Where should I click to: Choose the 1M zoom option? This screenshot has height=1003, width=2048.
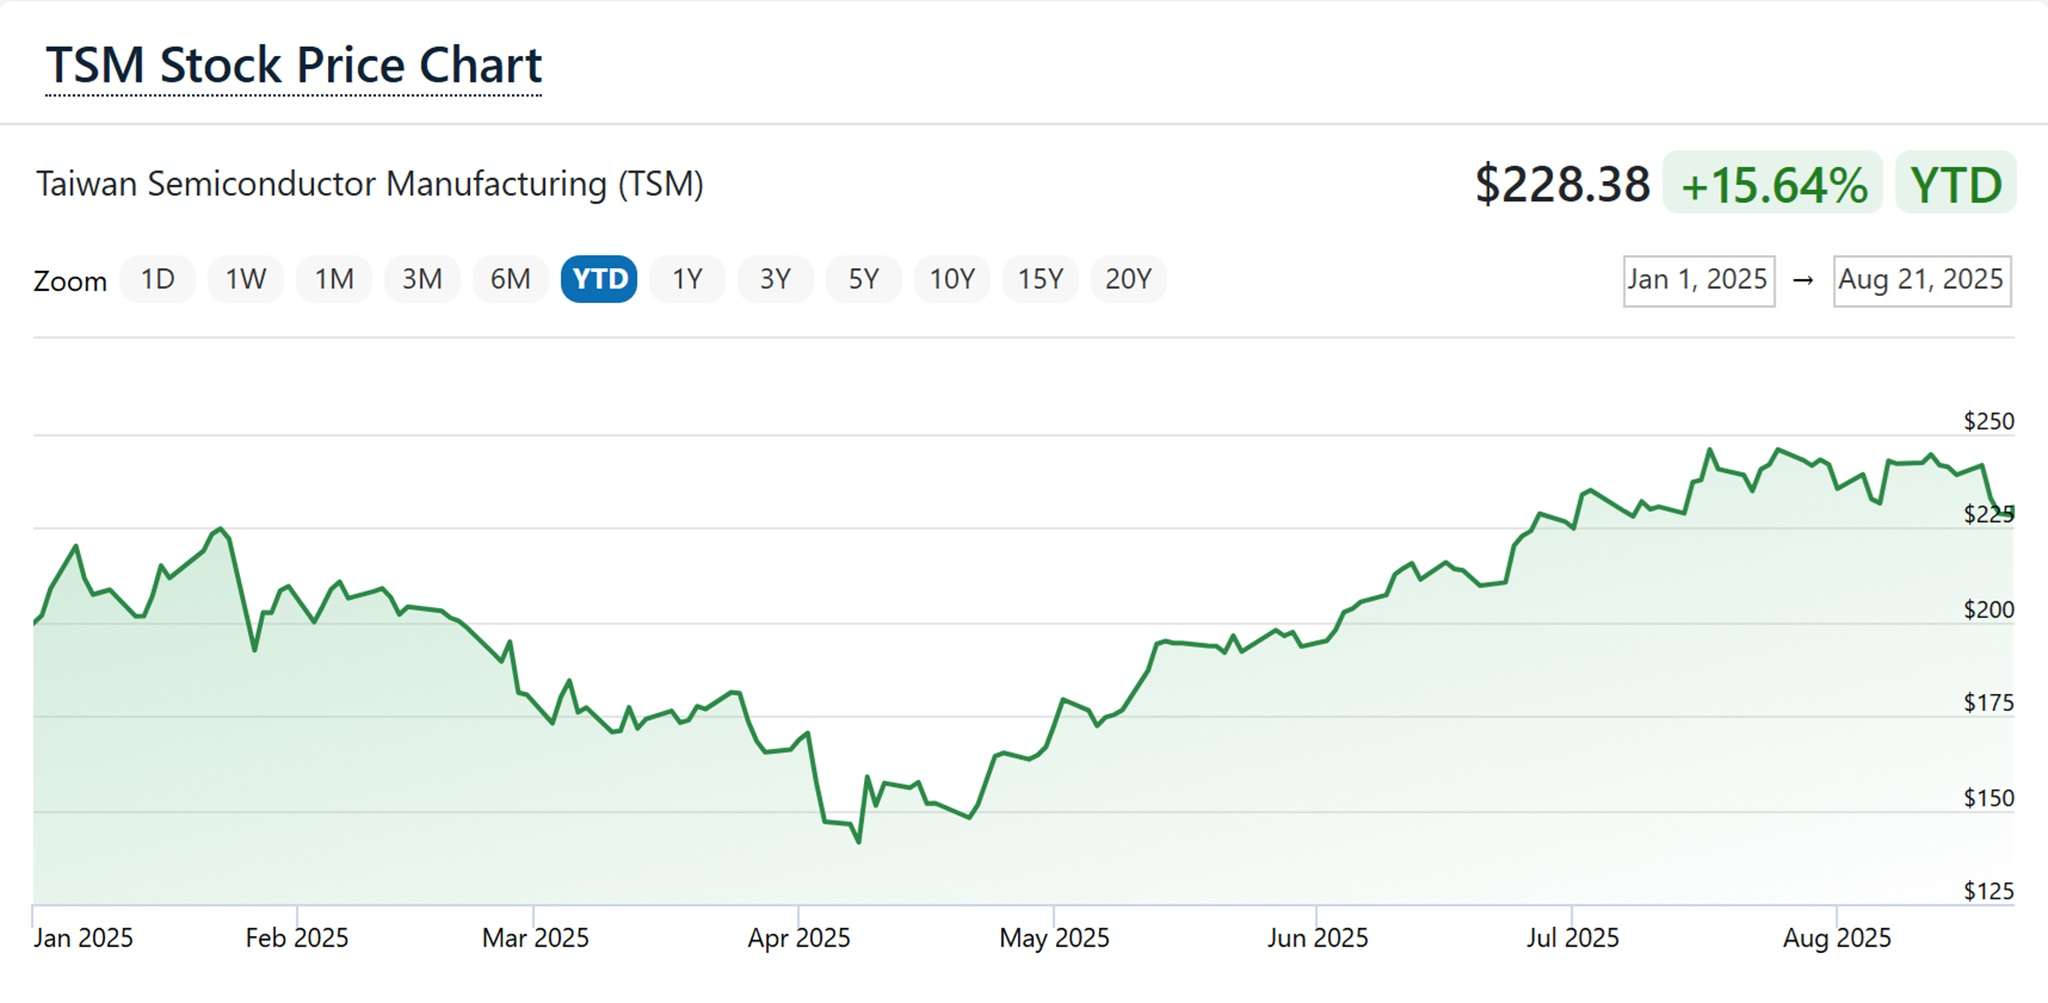click(334, 279)
